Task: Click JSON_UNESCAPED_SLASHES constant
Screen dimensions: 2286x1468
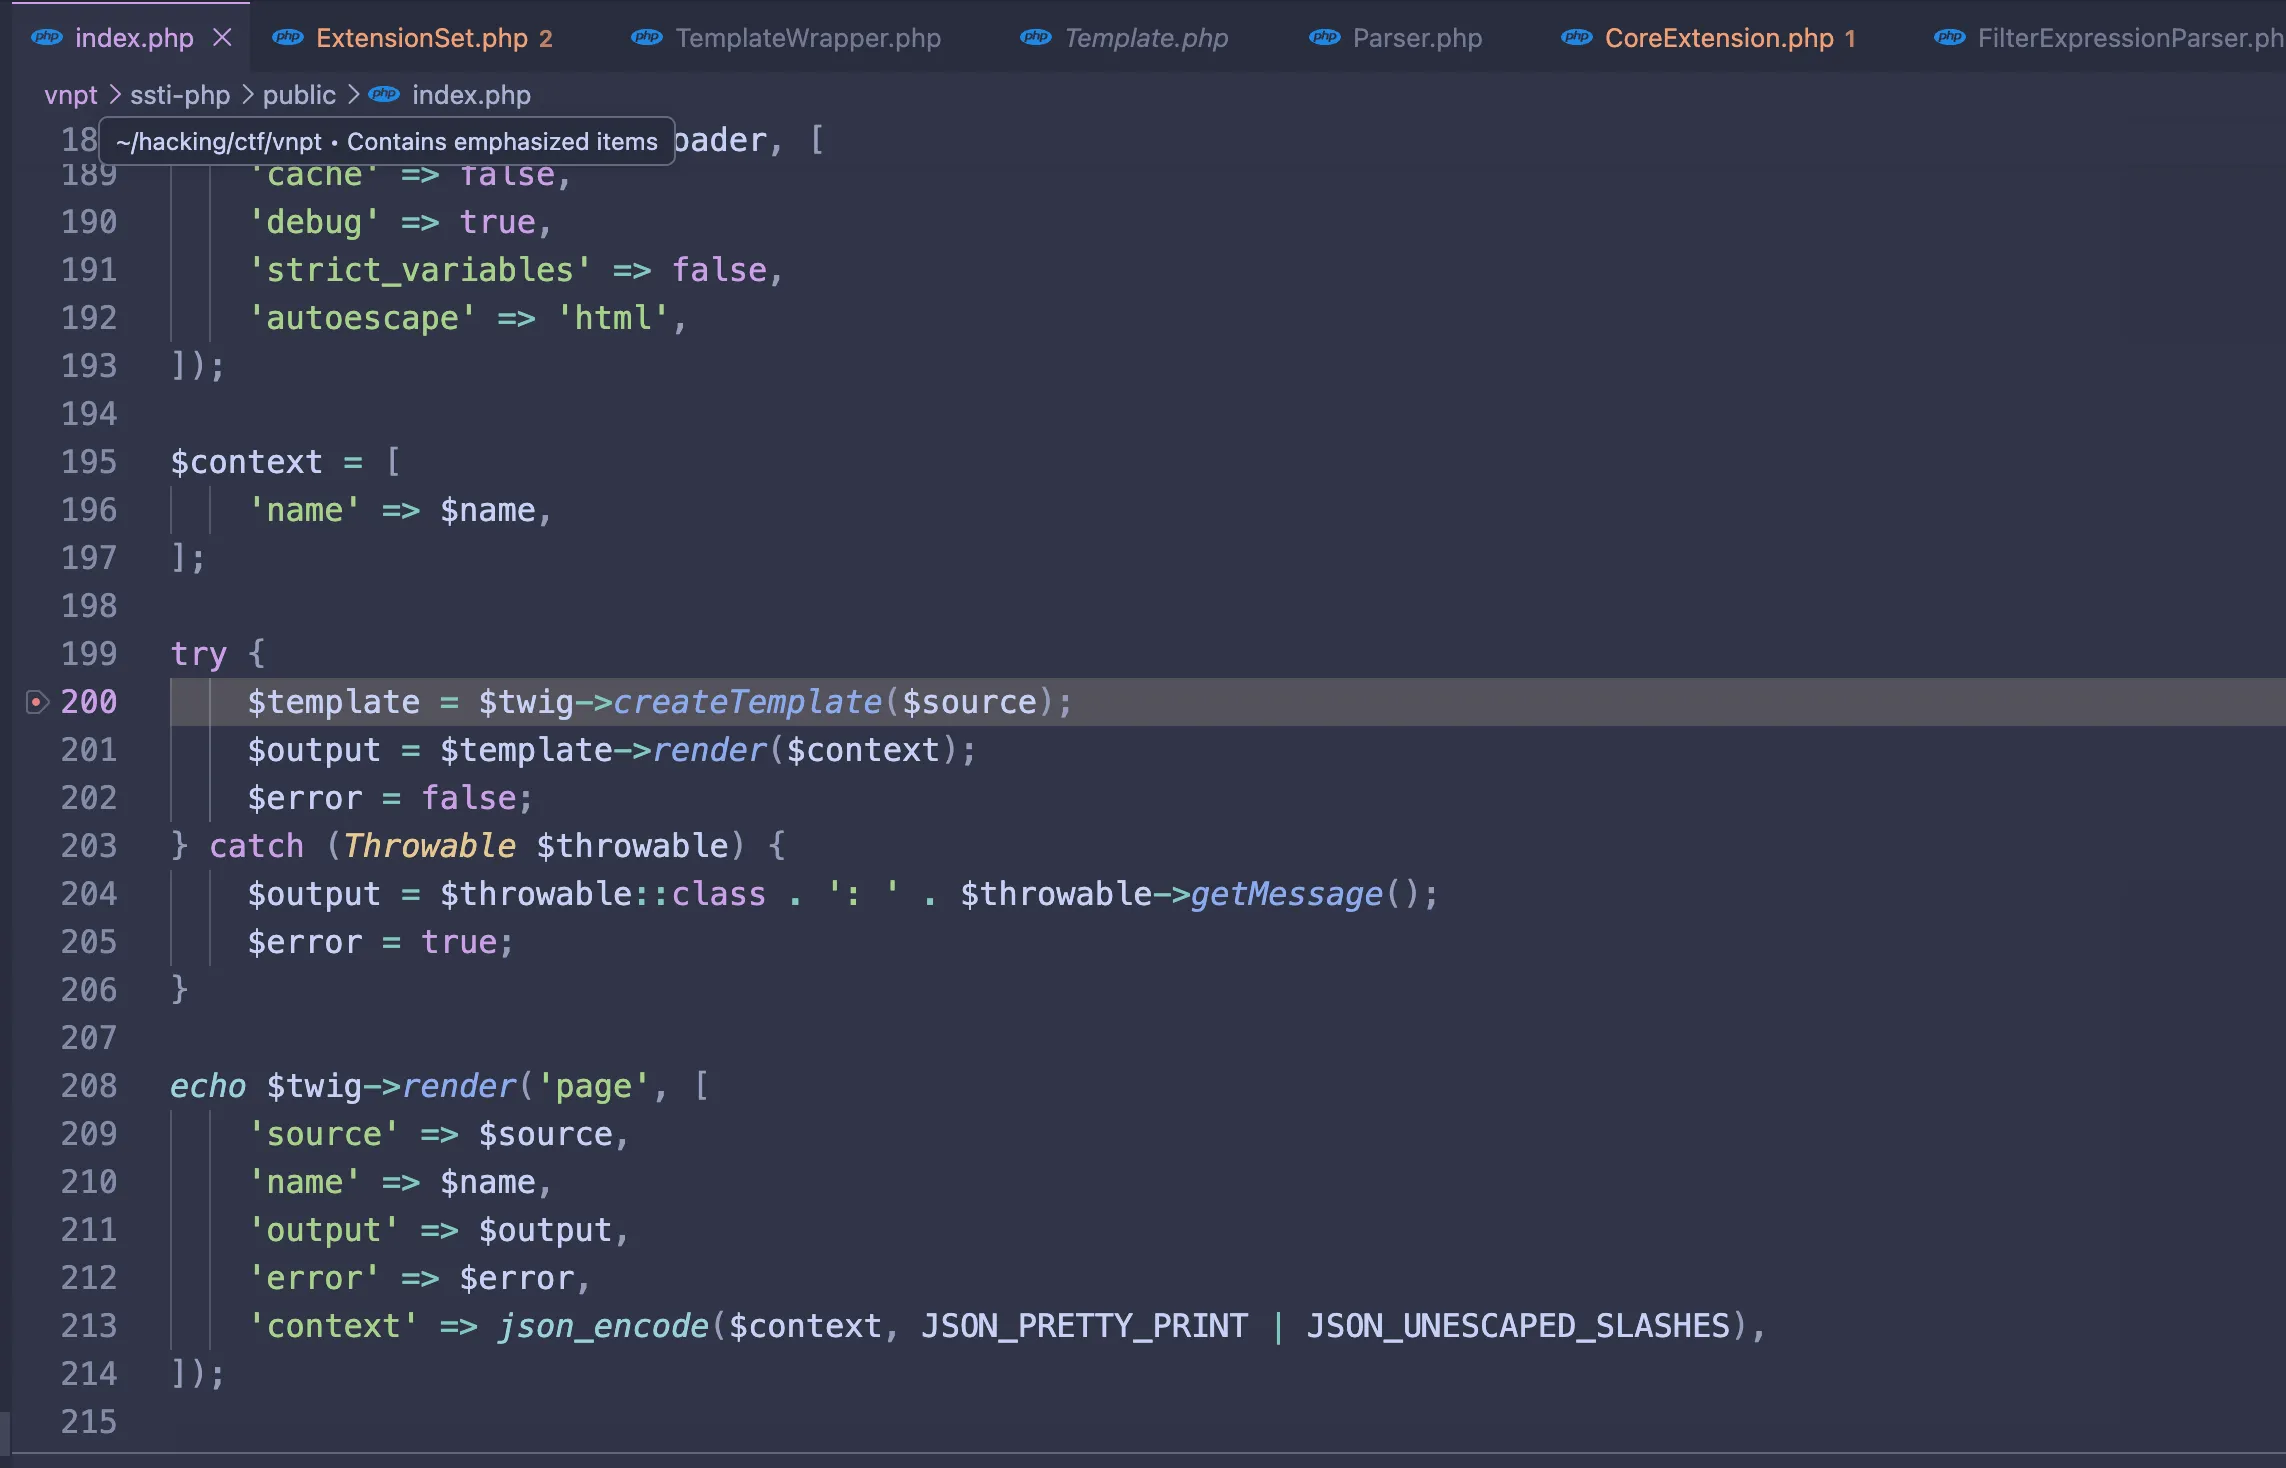Action: coord(1518,1326)
